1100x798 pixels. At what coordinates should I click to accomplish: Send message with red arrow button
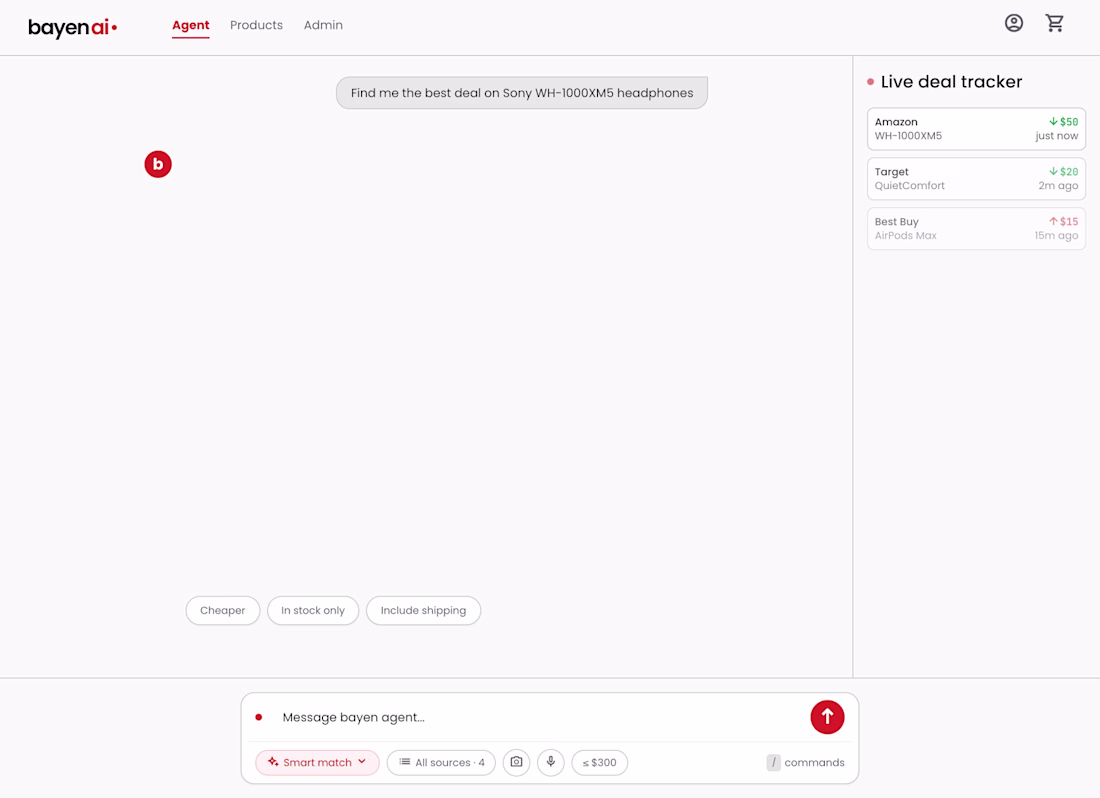coord(827,717)
